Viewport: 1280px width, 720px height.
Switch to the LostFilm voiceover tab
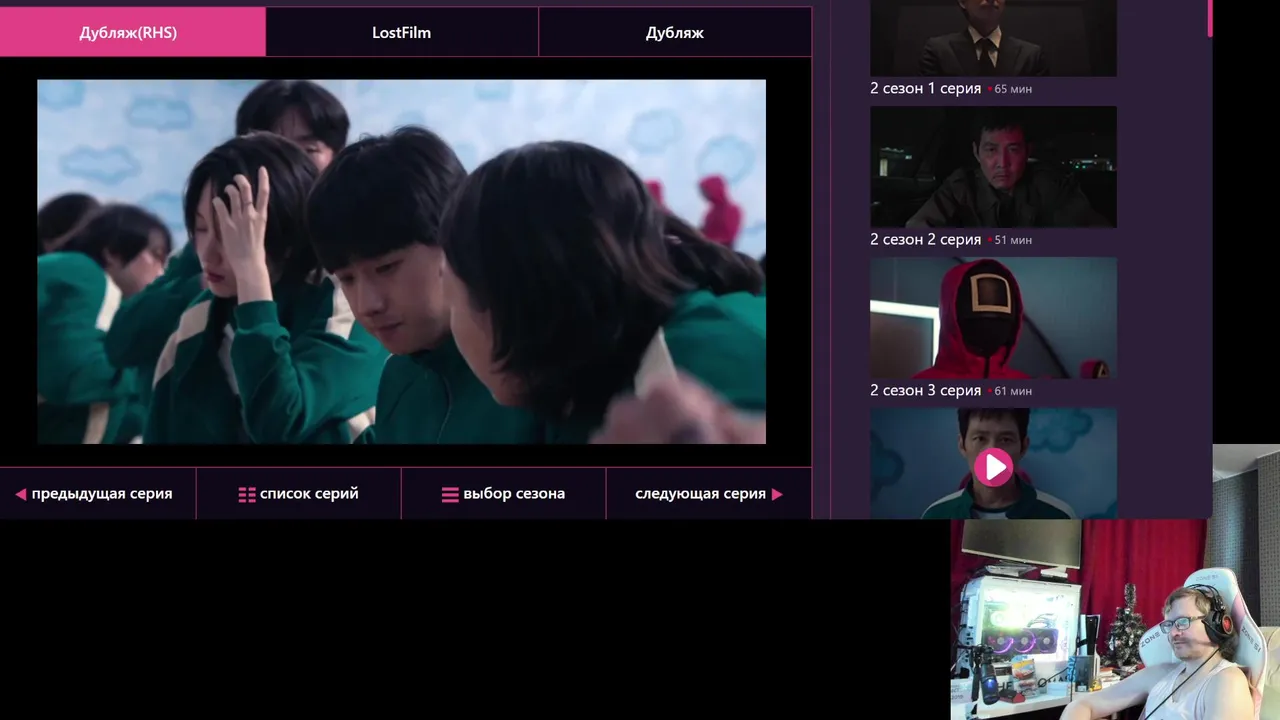[x=402, y=32]
